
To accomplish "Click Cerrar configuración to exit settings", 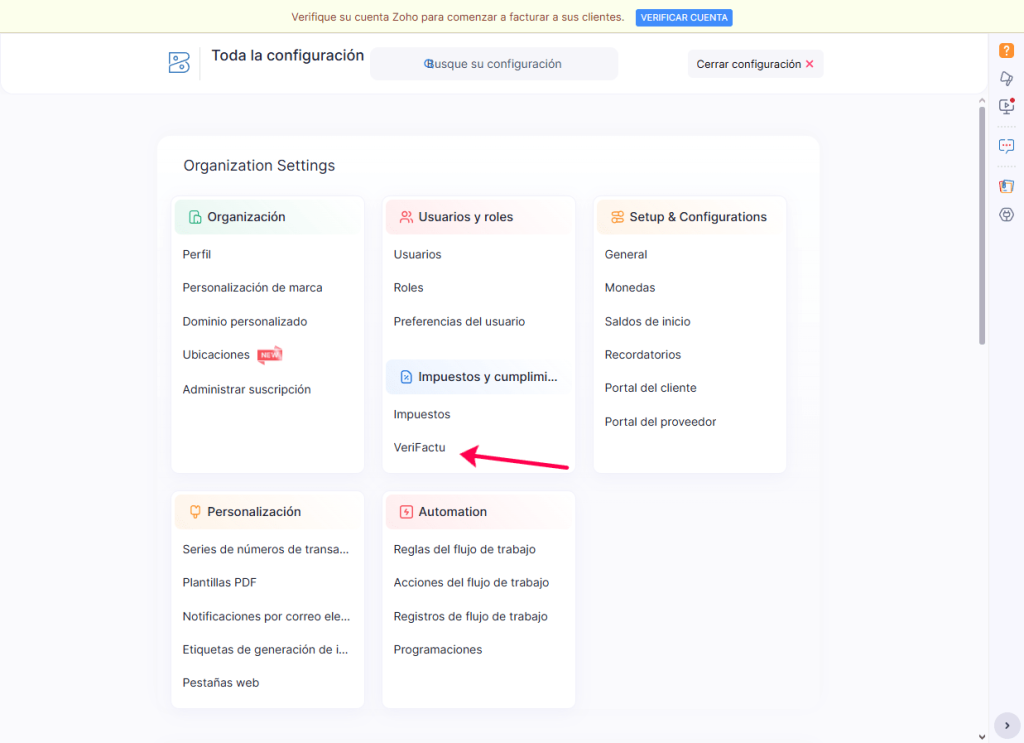I will coord(755,63).
